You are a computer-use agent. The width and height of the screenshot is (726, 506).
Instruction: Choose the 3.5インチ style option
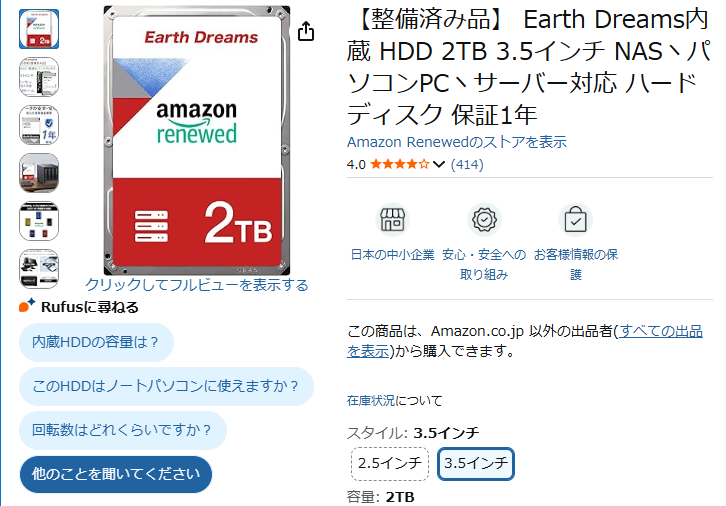point(476,464)
